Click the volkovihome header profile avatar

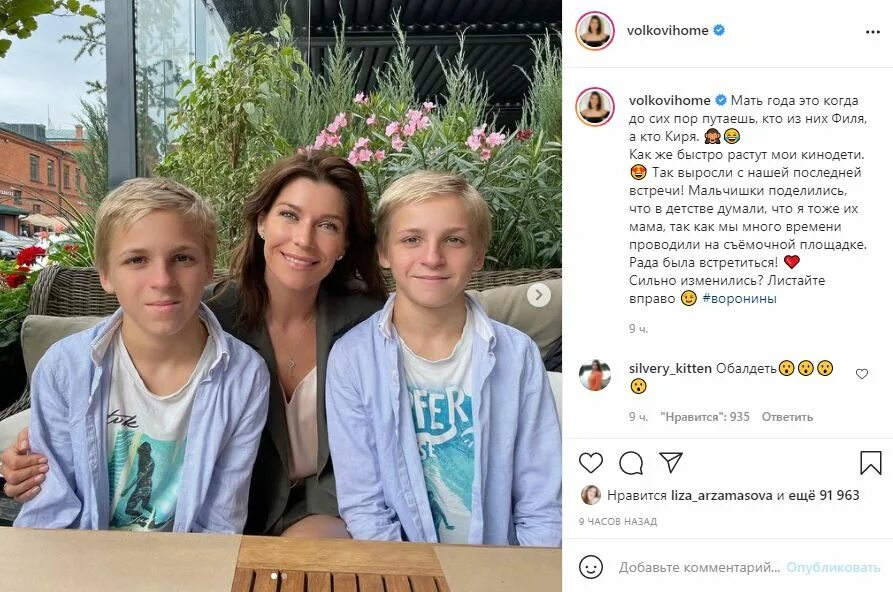point(595,30)
